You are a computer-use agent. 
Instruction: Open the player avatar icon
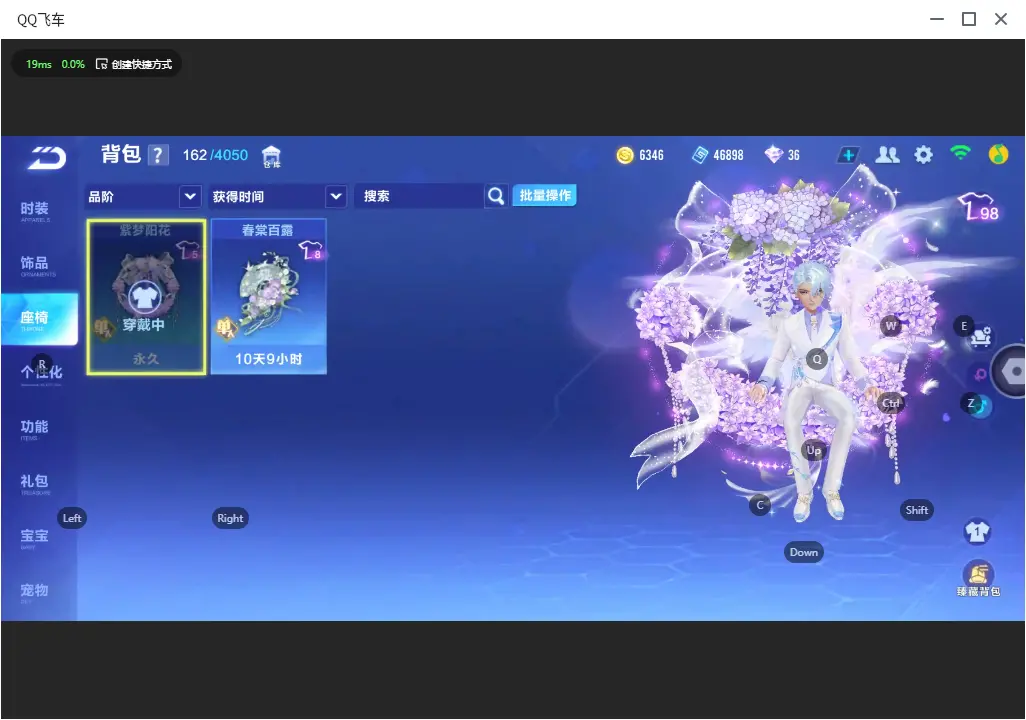click(x=998, y=154)
